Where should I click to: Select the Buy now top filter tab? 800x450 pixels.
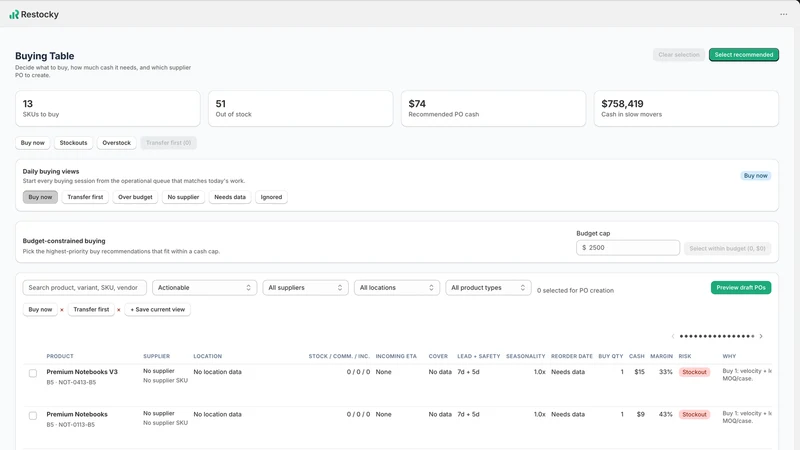click(x=33, y=143)
